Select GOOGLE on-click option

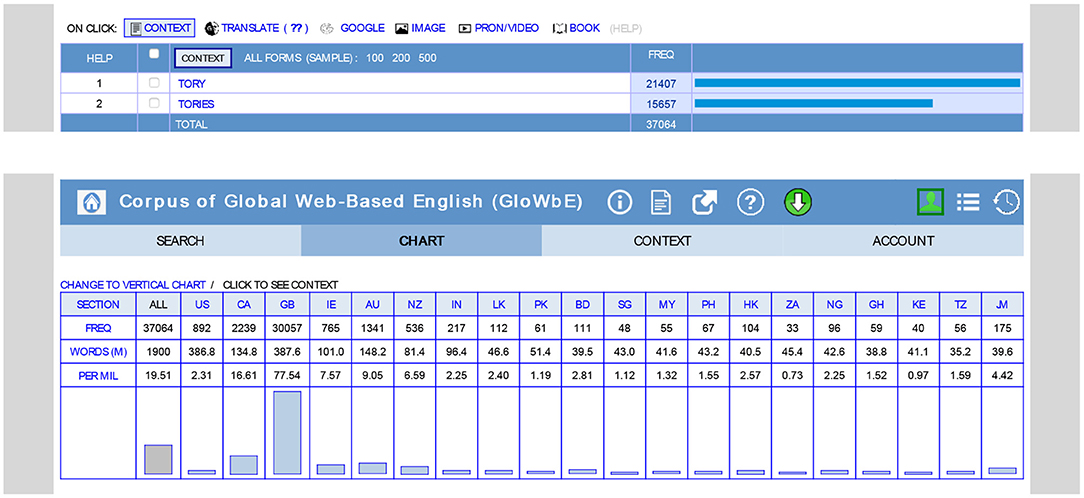(353, 28)
